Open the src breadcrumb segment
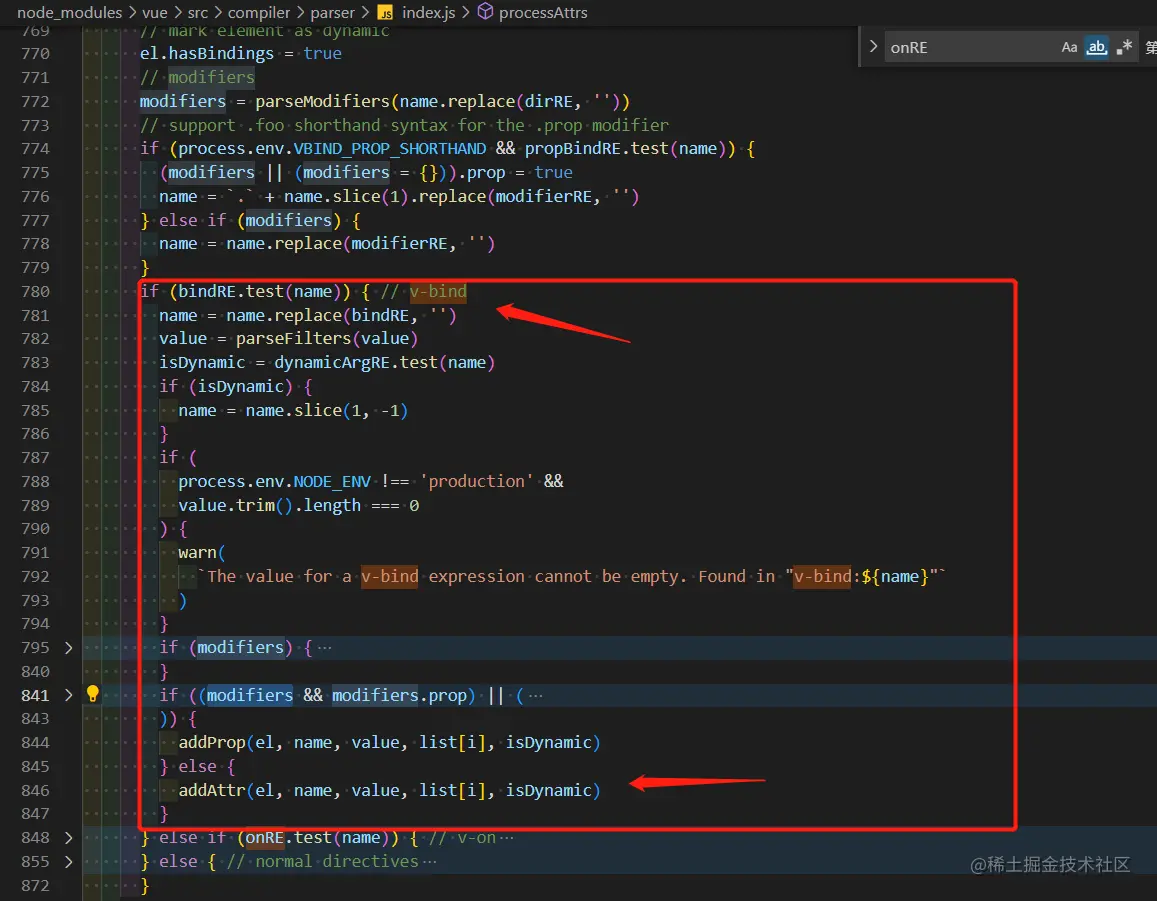Image resolution: width=1157 pixels, height=901 pixels. 198,13
